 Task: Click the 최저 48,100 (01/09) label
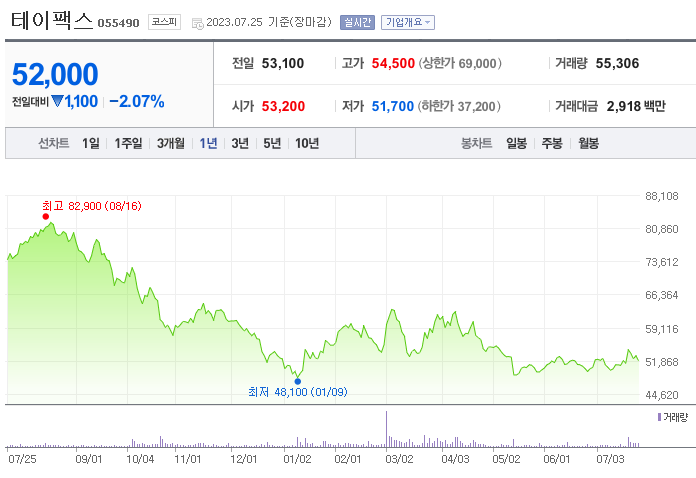pyautogui.click(x=298, y=392)
